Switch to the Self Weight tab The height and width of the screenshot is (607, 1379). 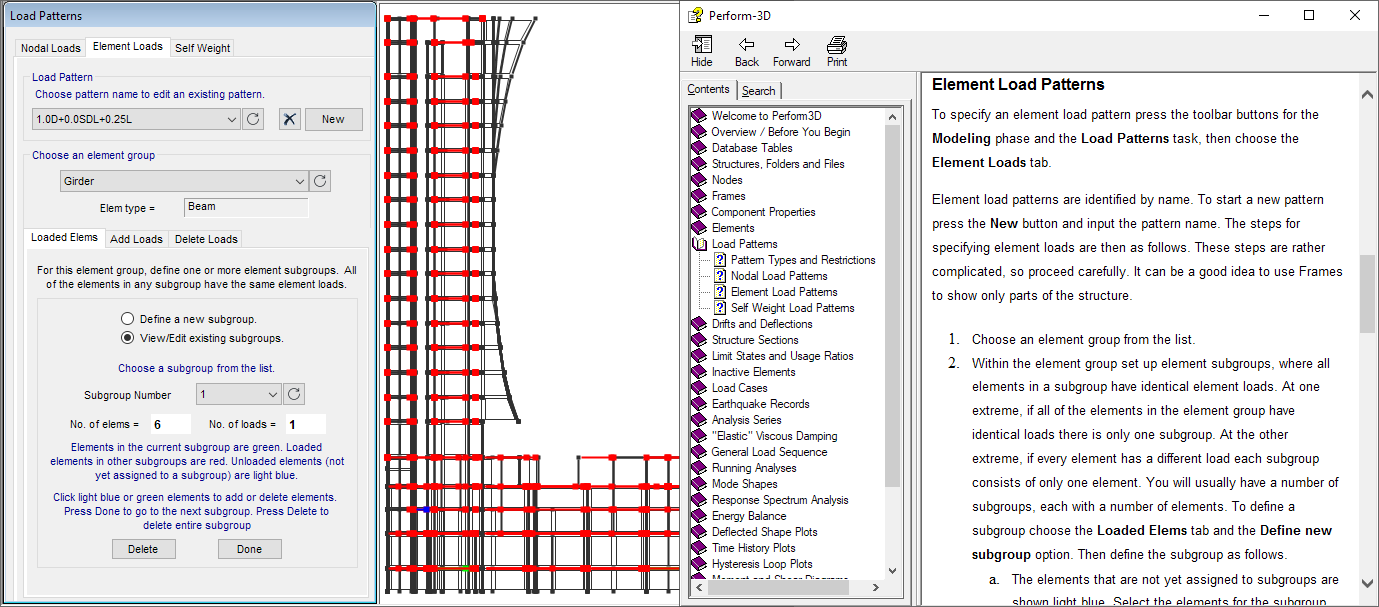pos(202,47)
